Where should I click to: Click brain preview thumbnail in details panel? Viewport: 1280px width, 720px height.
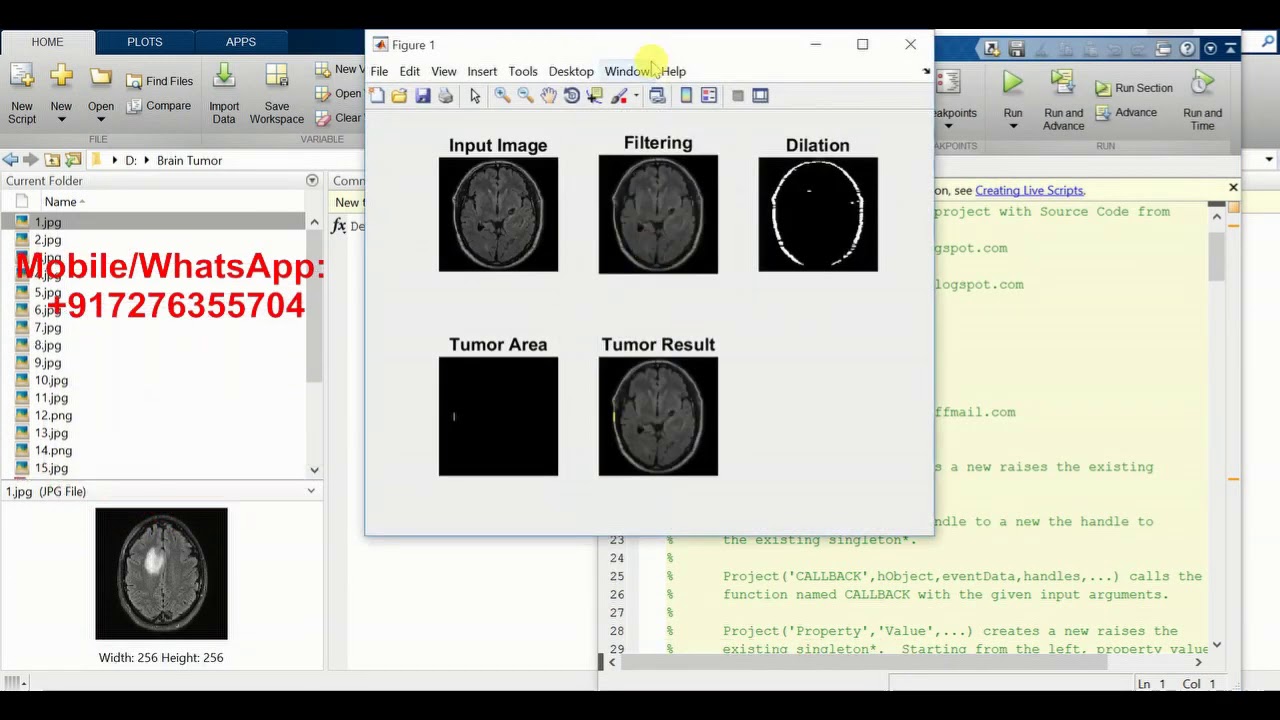pos(161,574)
